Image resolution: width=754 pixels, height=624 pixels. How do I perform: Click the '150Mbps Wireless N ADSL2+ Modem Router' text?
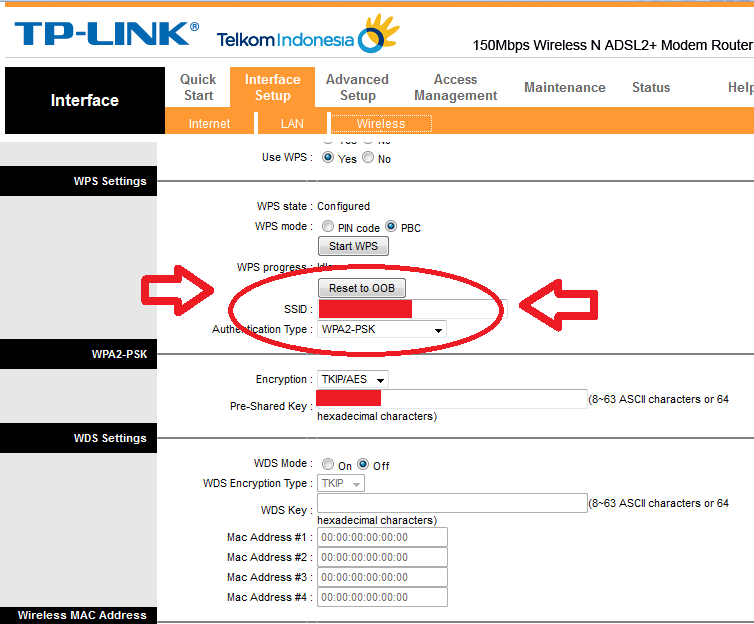point(613,45)
